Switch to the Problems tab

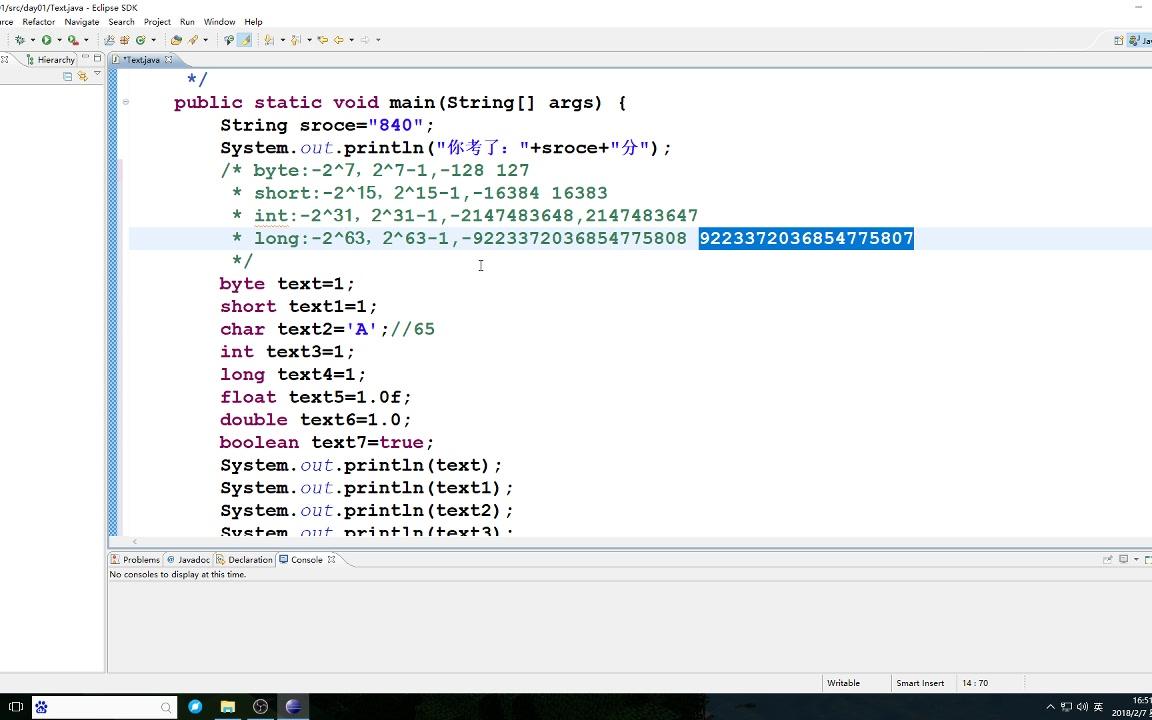coord(135,560)
